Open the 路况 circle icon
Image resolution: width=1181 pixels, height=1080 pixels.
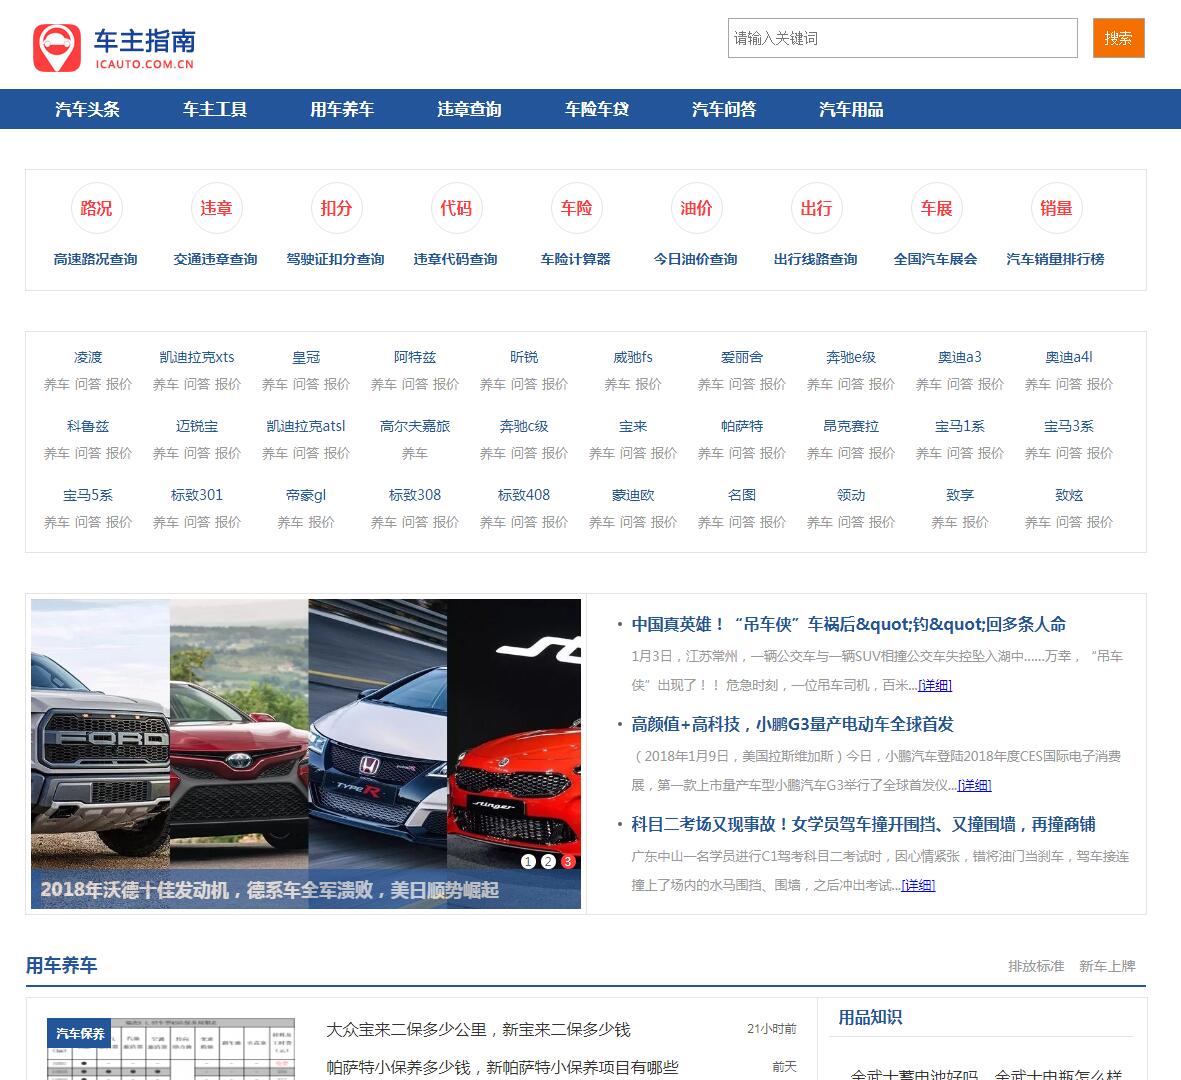pos(96,208)
